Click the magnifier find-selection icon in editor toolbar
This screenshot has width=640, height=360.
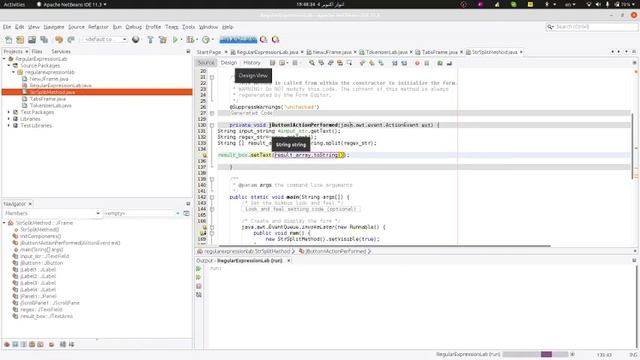tap(312, 63)
